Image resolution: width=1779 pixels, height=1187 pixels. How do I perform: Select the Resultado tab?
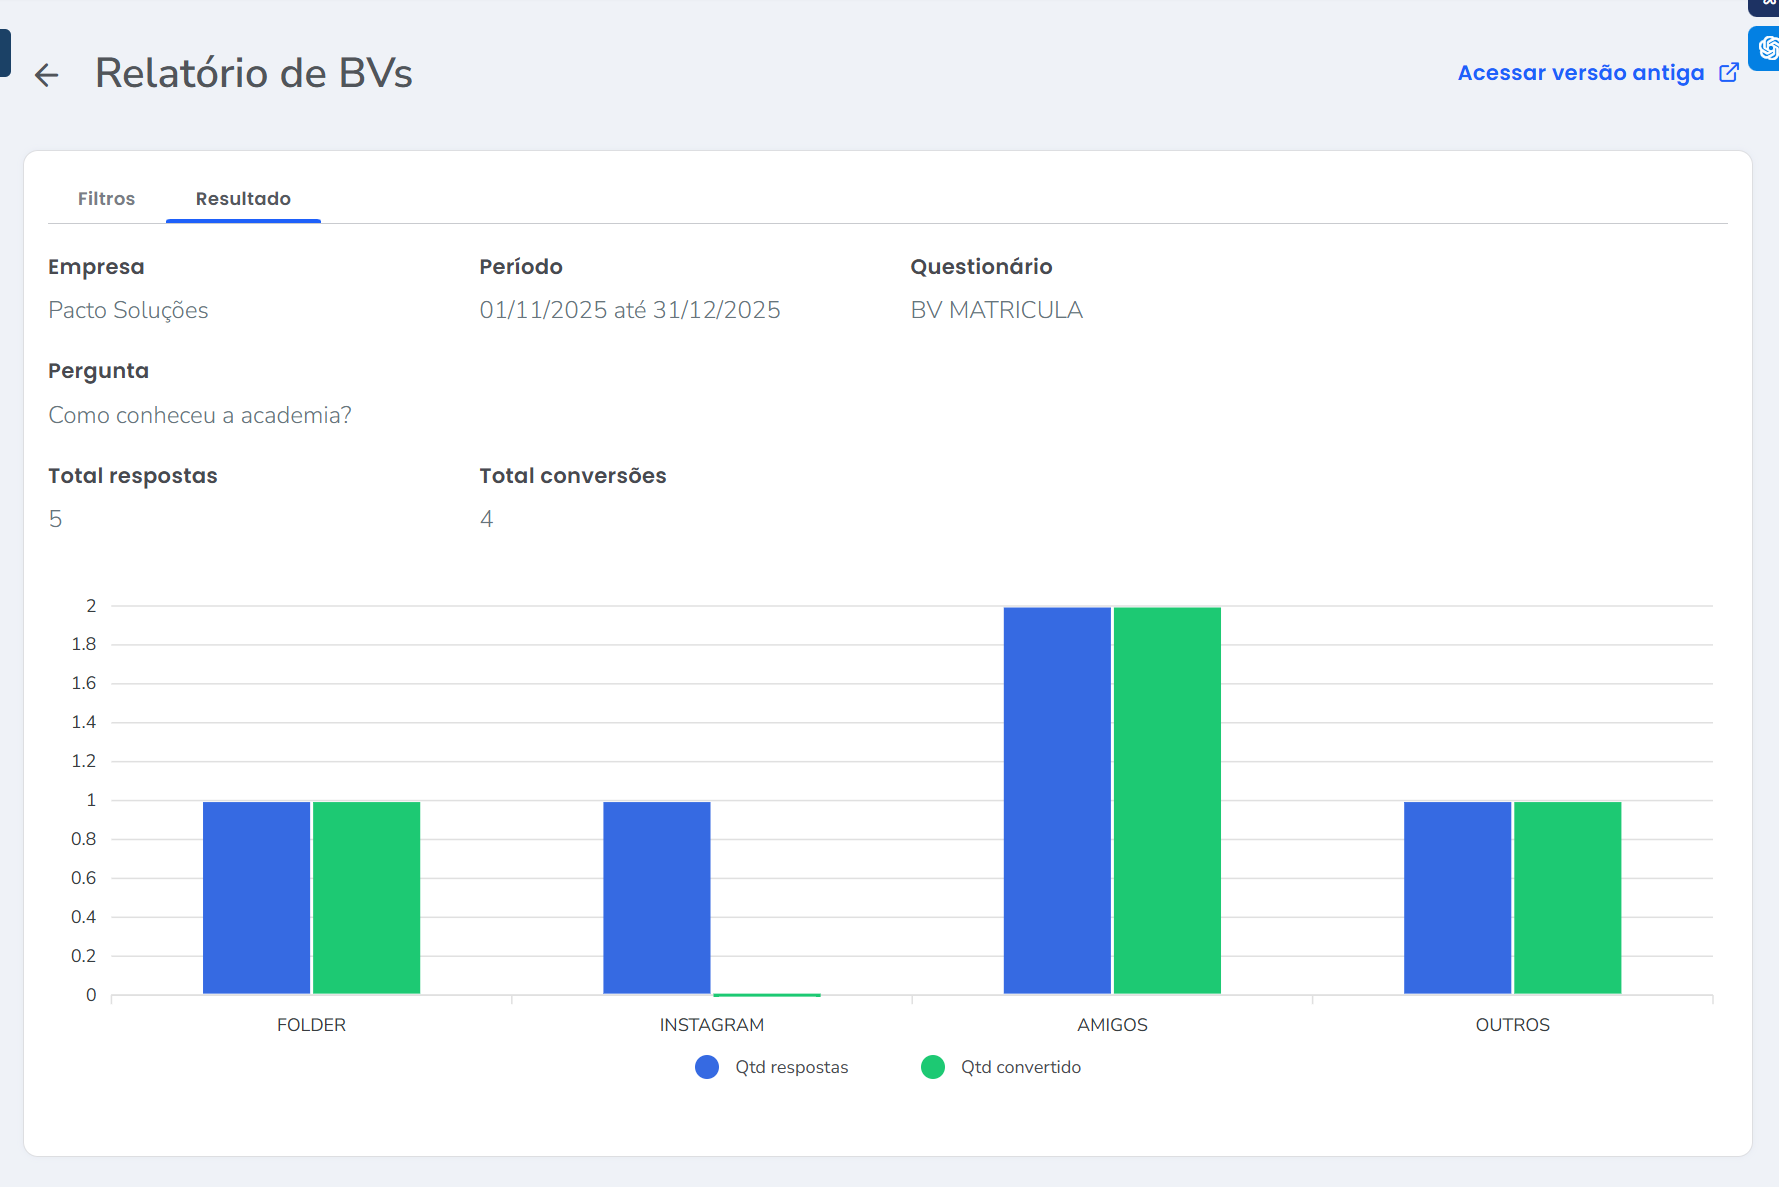243,199
